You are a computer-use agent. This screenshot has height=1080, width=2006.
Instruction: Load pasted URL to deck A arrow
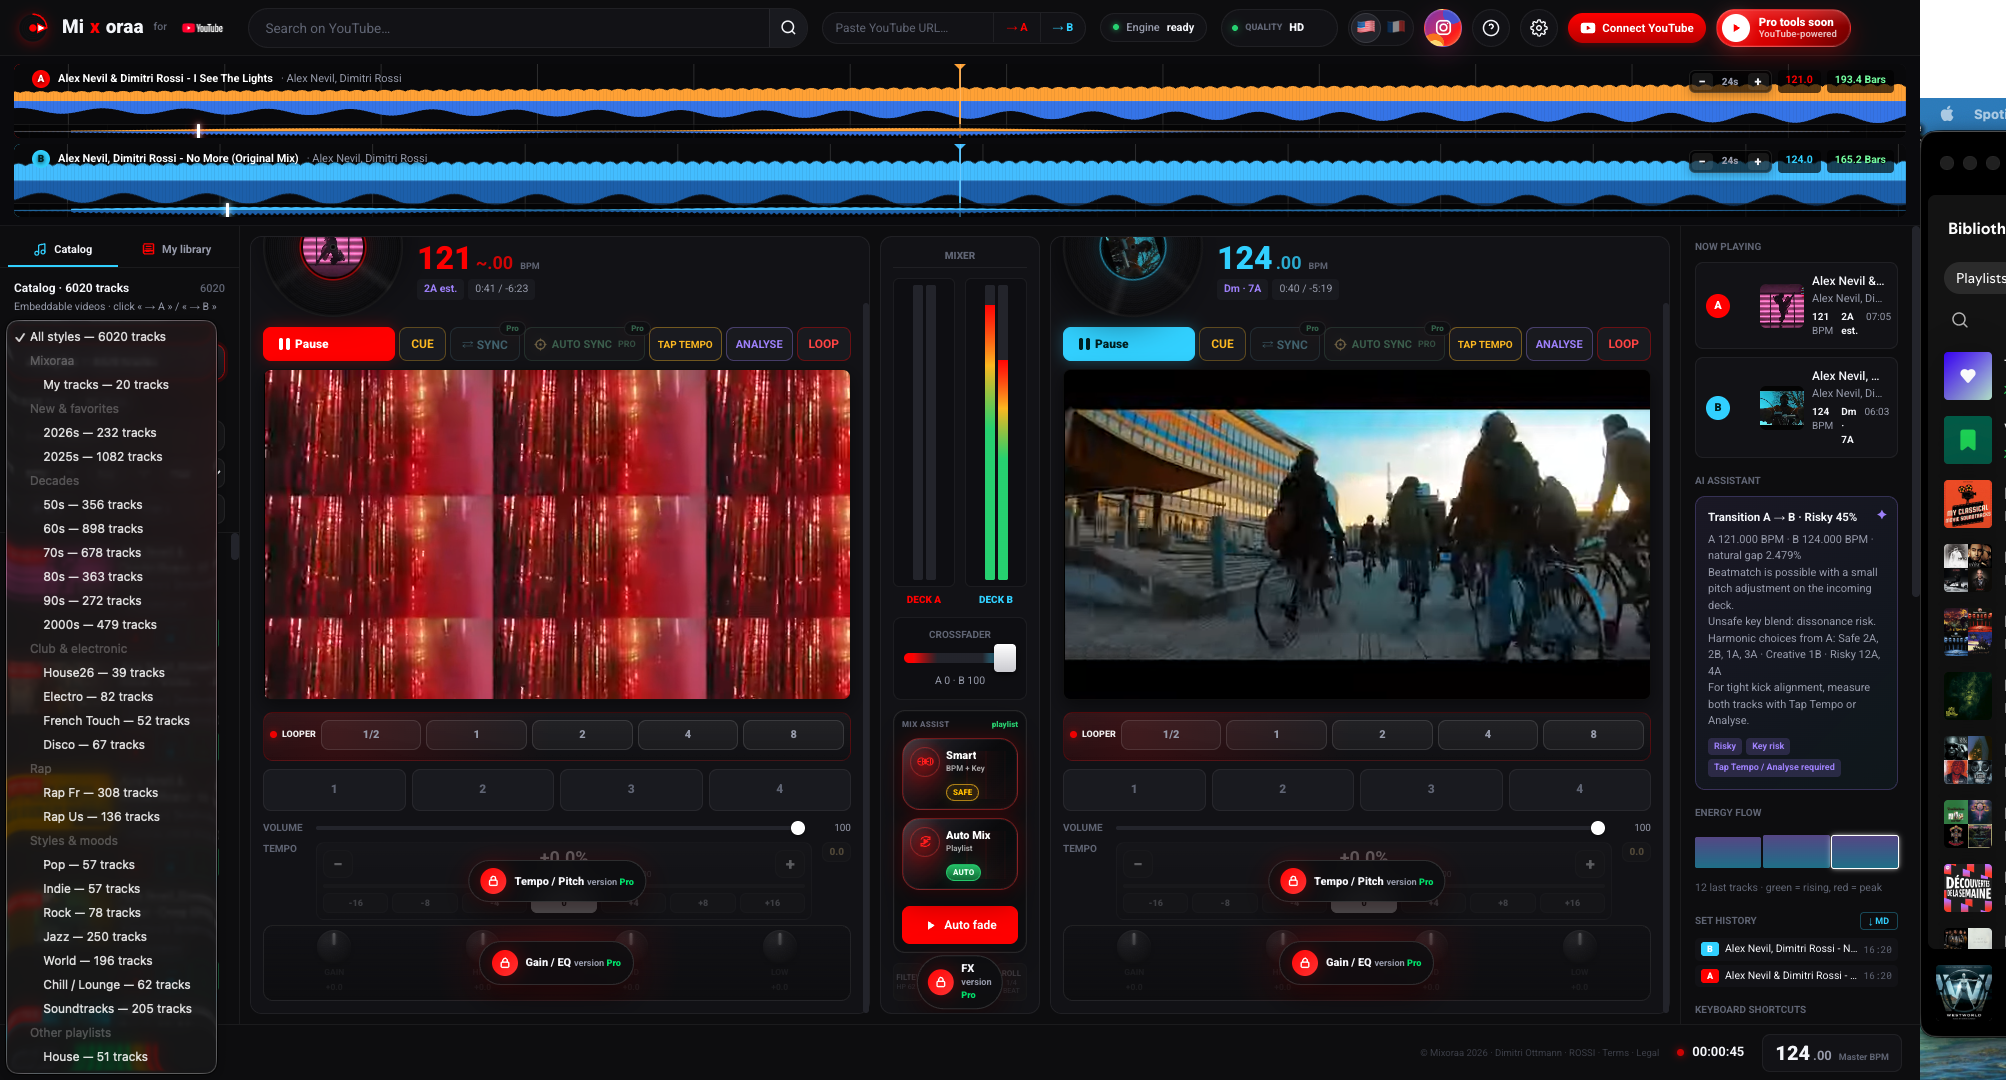pyautogui.click(x=1017, y=28)
